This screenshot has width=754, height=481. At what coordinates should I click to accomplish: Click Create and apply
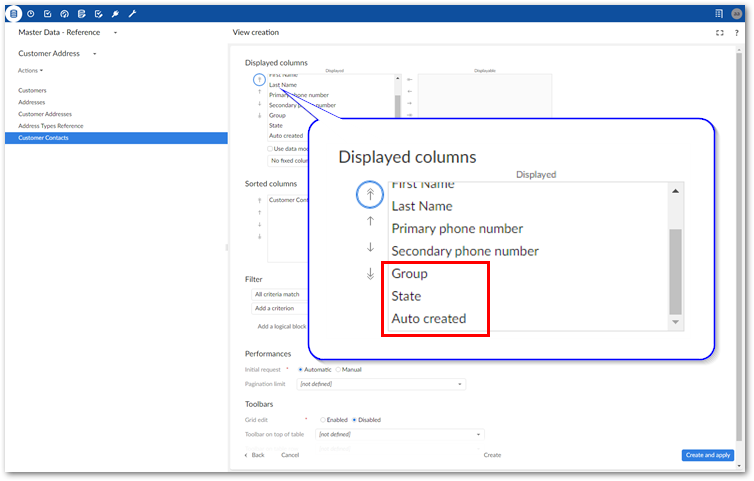(x=708, y=455)
